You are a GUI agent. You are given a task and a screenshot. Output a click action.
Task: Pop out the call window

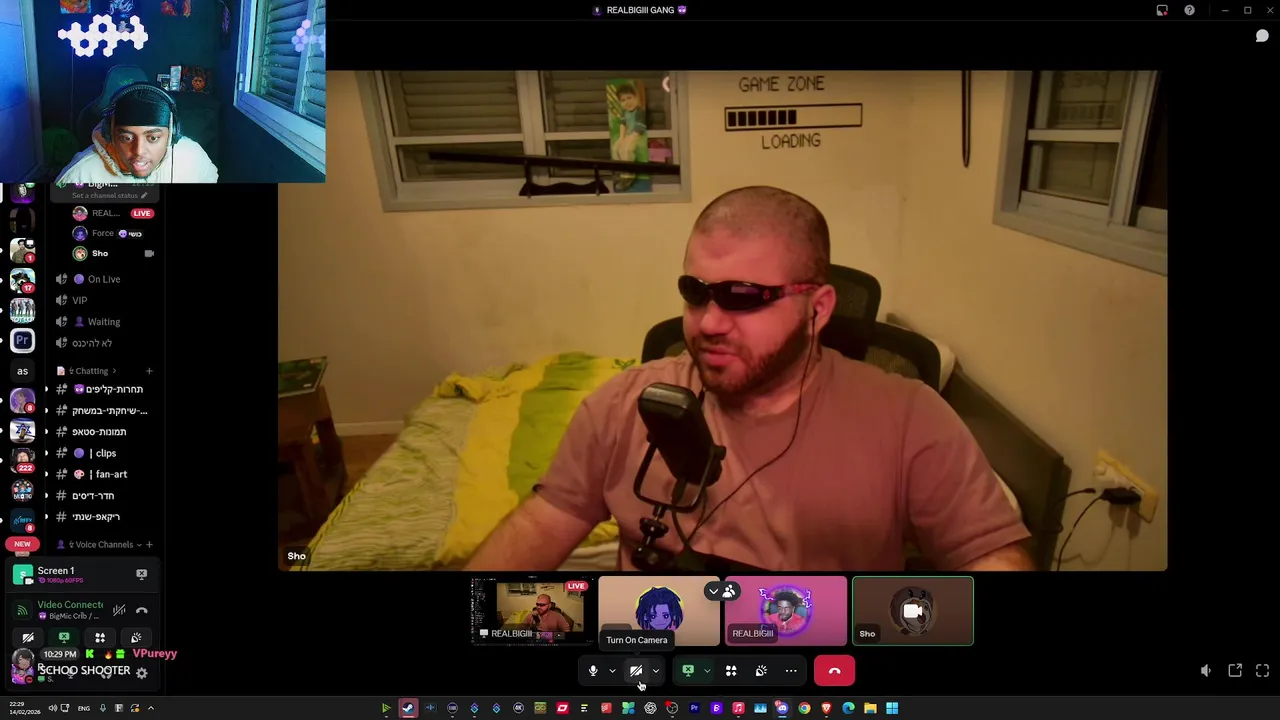[1235, 671]
